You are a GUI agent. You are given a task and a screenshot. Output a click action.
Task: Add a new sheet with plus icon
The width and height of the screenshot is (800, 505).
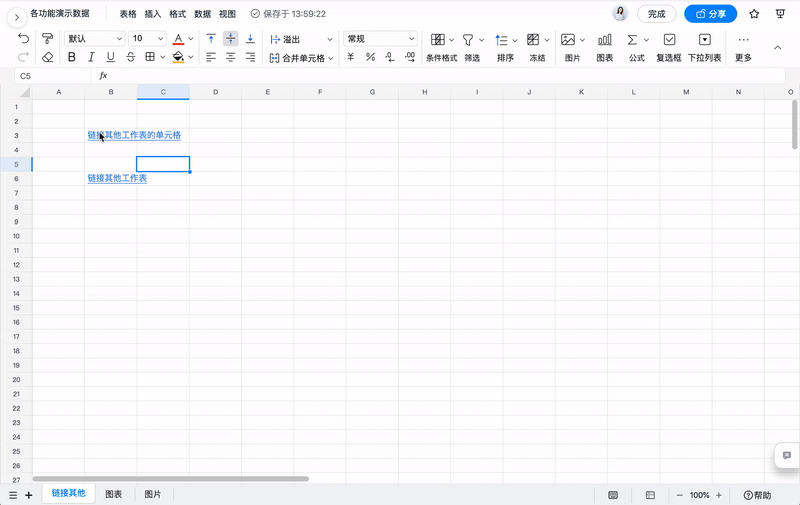tap(29, 495)
